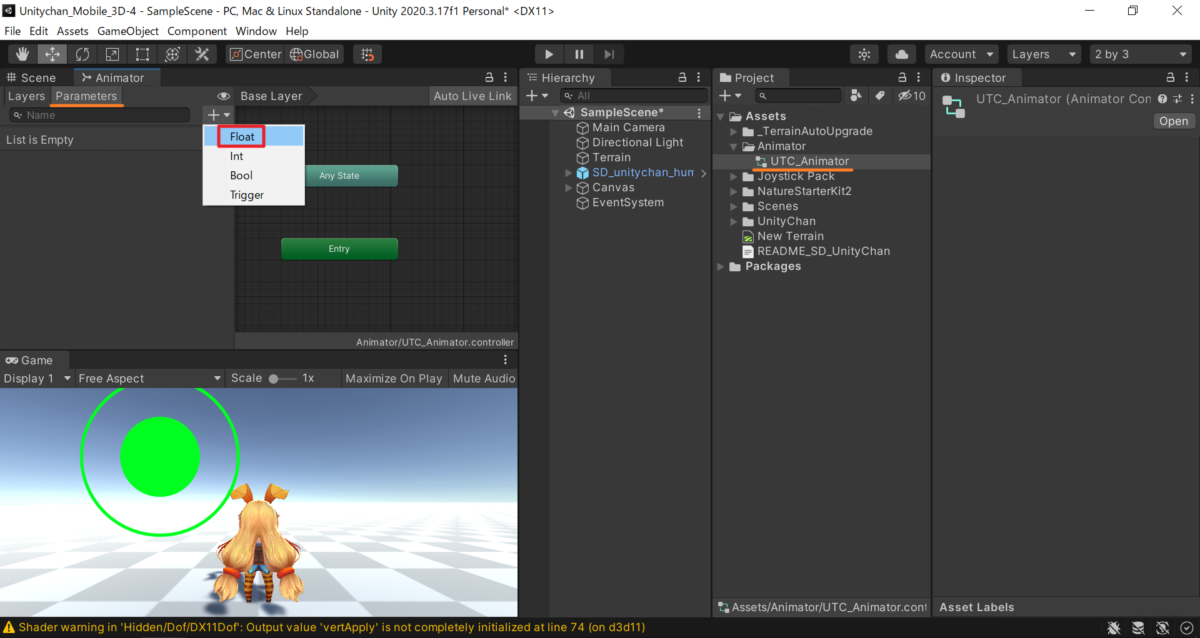
Task: Open the GameObject menu
Action: [x=127, y=31]
